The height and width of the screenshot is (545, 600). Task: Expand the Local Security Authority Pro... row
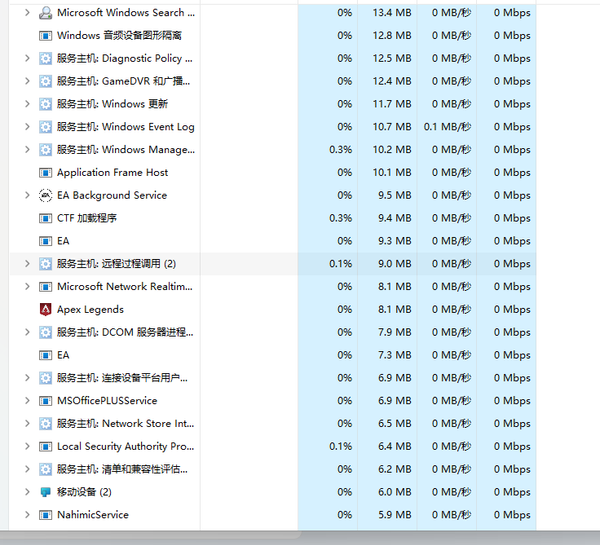click(27, 446)
